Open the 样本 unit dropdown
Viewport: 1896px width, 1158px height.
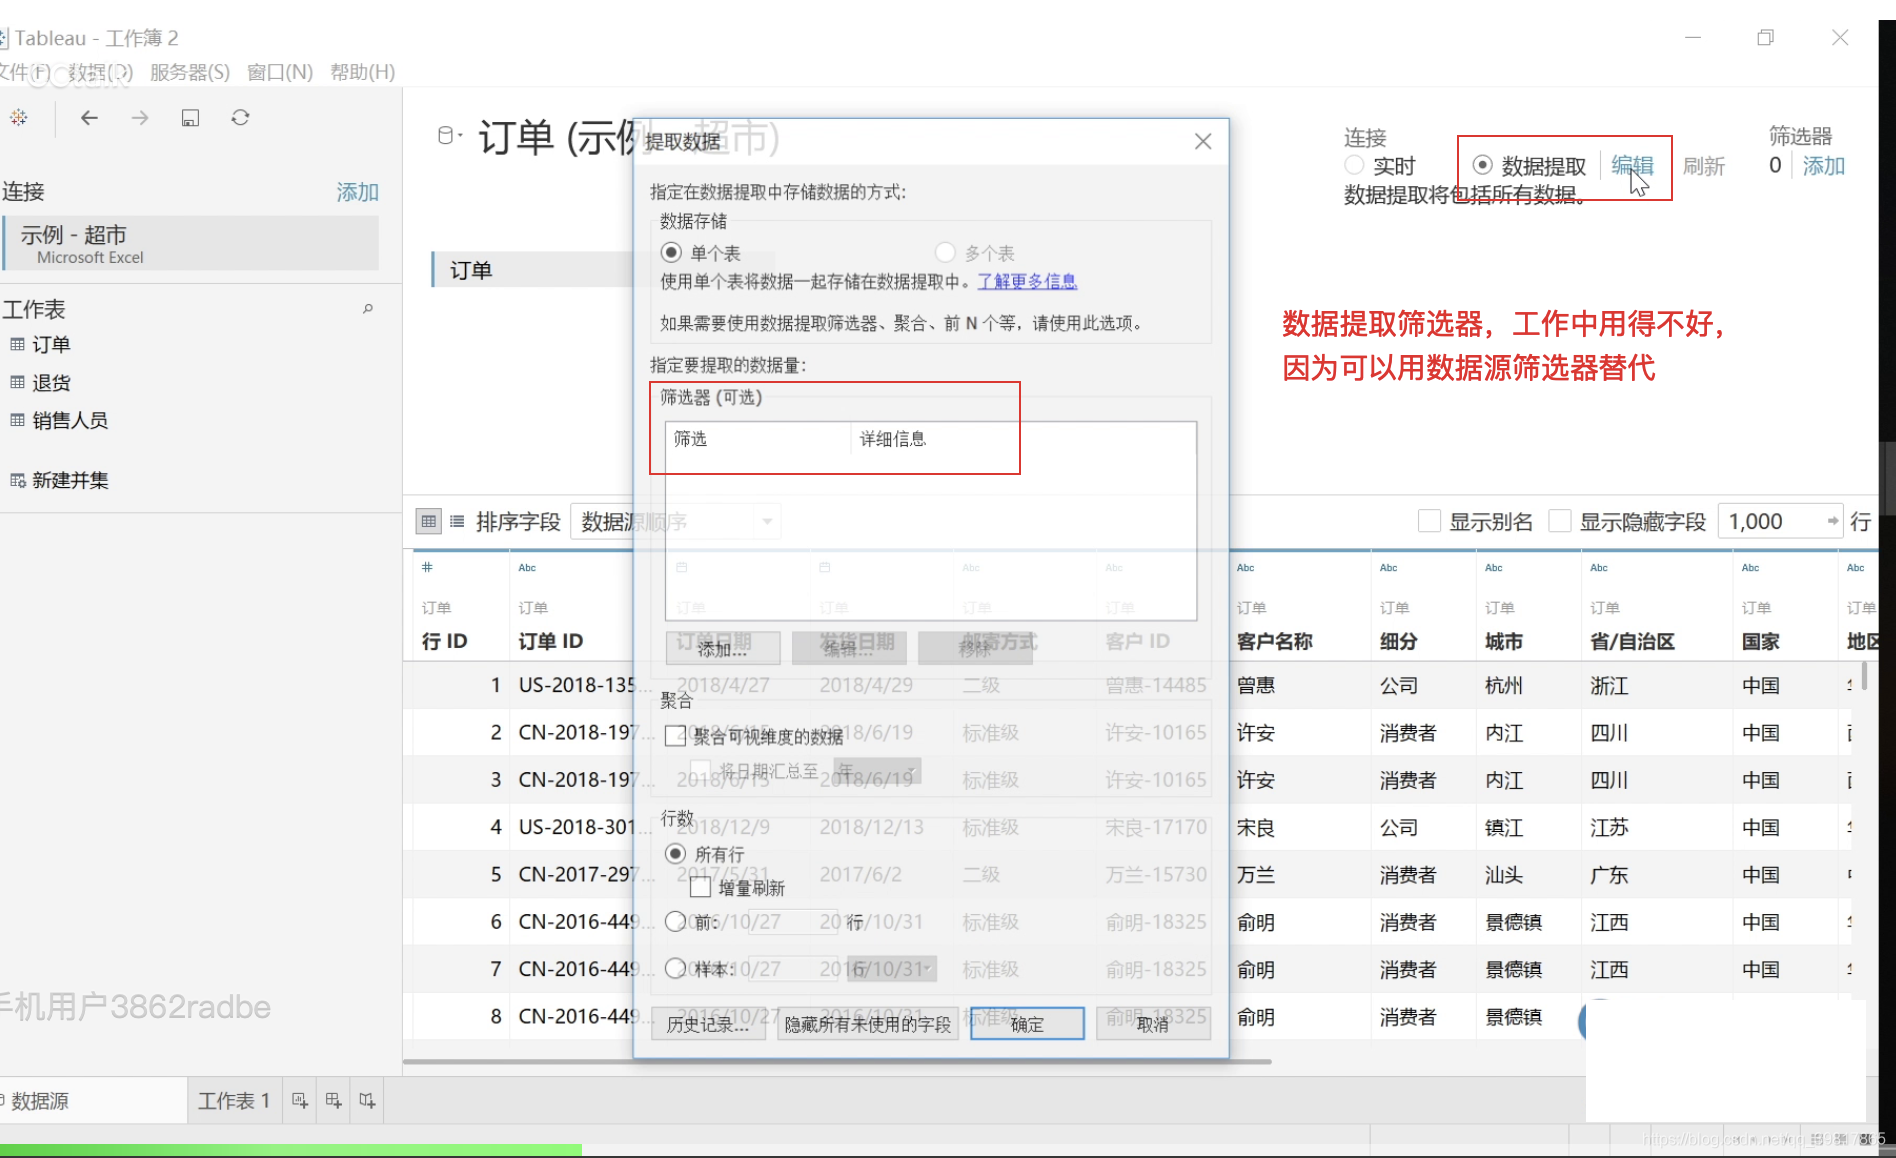pyautogui.click(x=890, y=969)
